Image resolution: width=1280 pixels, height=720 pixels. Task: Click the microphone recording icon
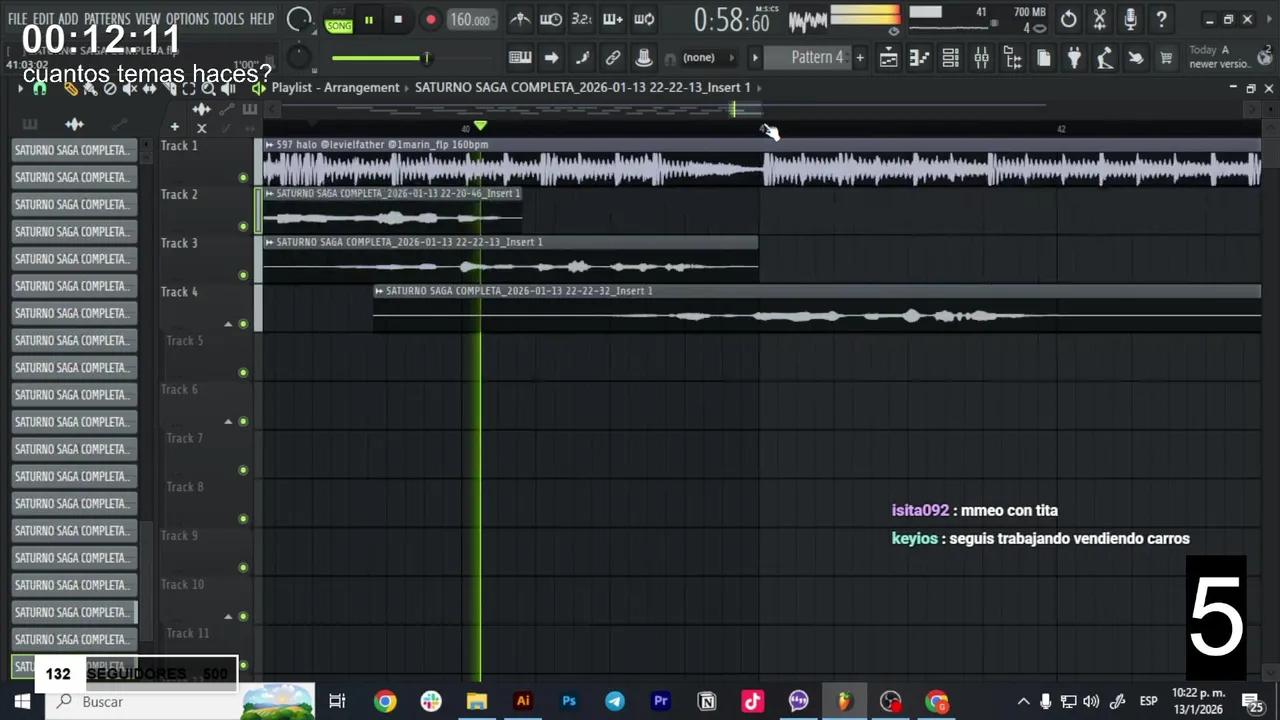click(1130, 19)
